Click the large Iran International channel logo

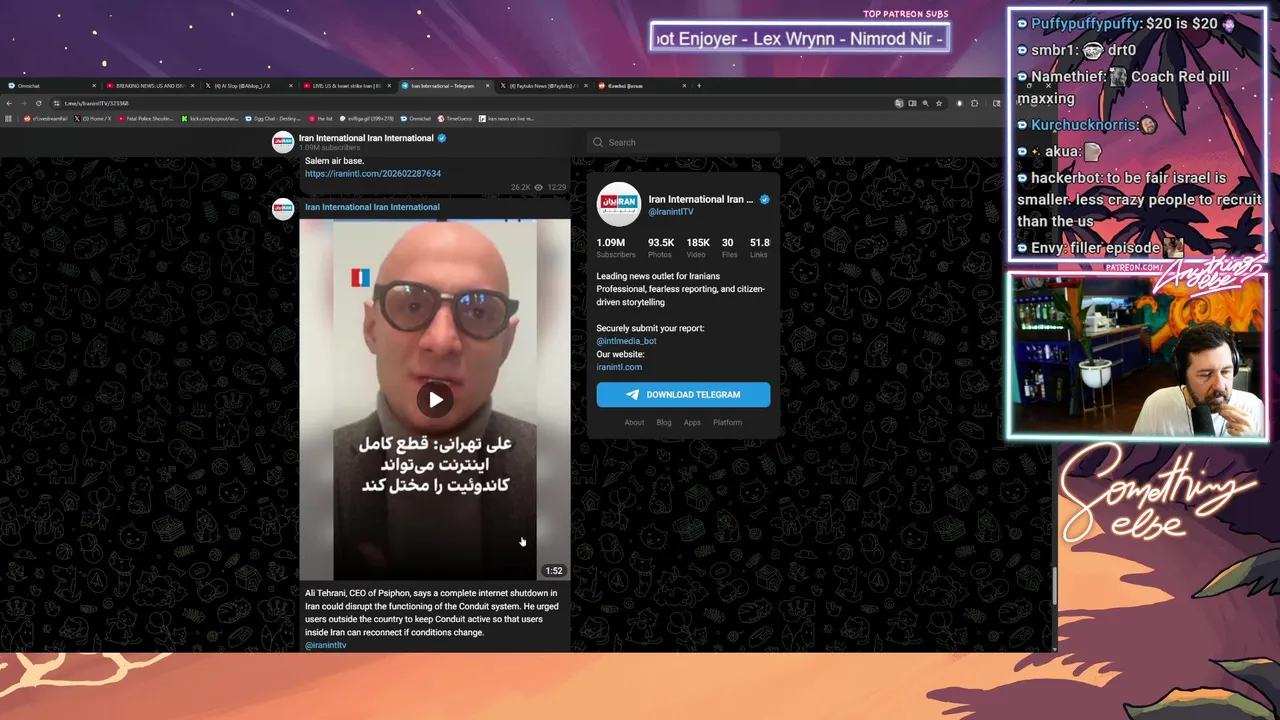(618, 204)
